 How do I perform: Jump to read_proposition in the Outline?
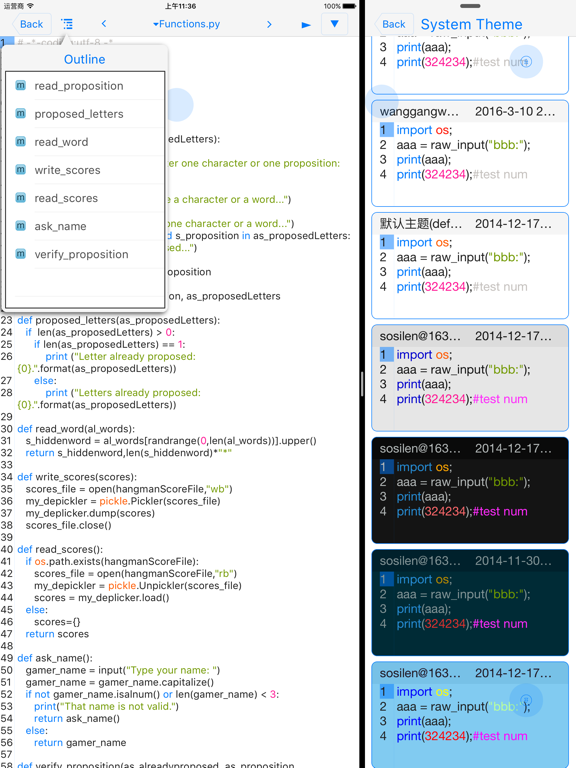click(84, 86)
